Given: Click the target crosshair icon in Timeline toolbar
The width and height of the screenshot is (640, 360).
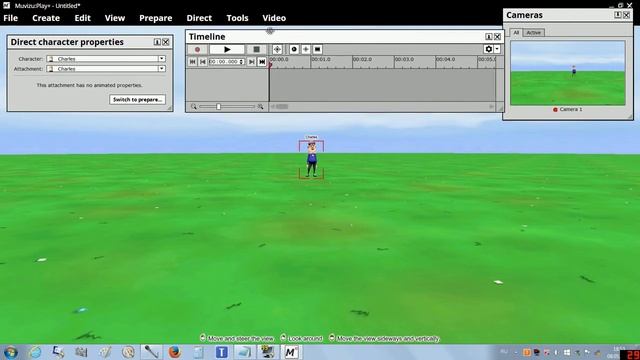Looking at the screenshot, I should pos(277,49).
